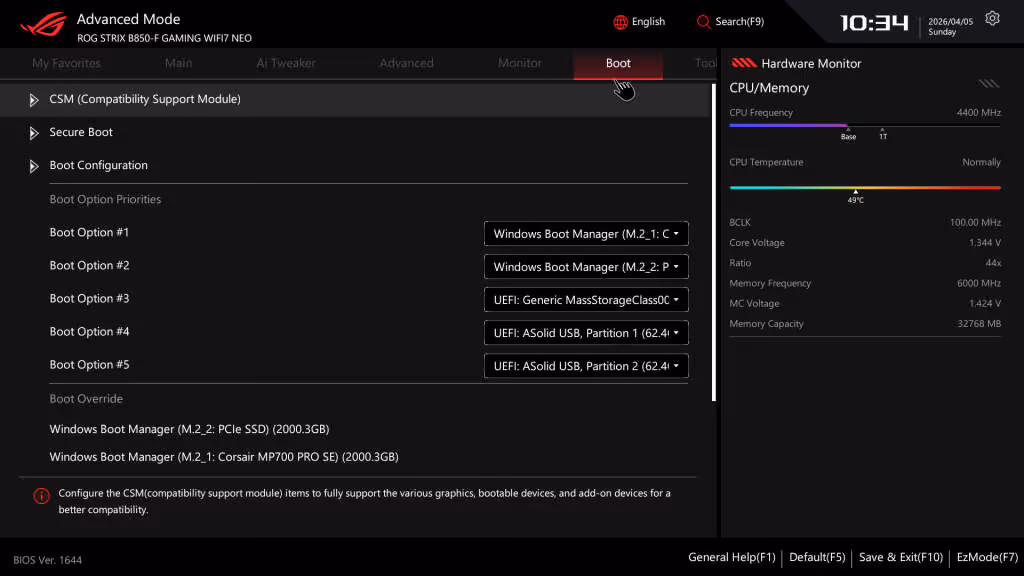The image size is (1024, 576).
Task: Open the Boot Option #1 dropdown
Action: coord(586,234)
